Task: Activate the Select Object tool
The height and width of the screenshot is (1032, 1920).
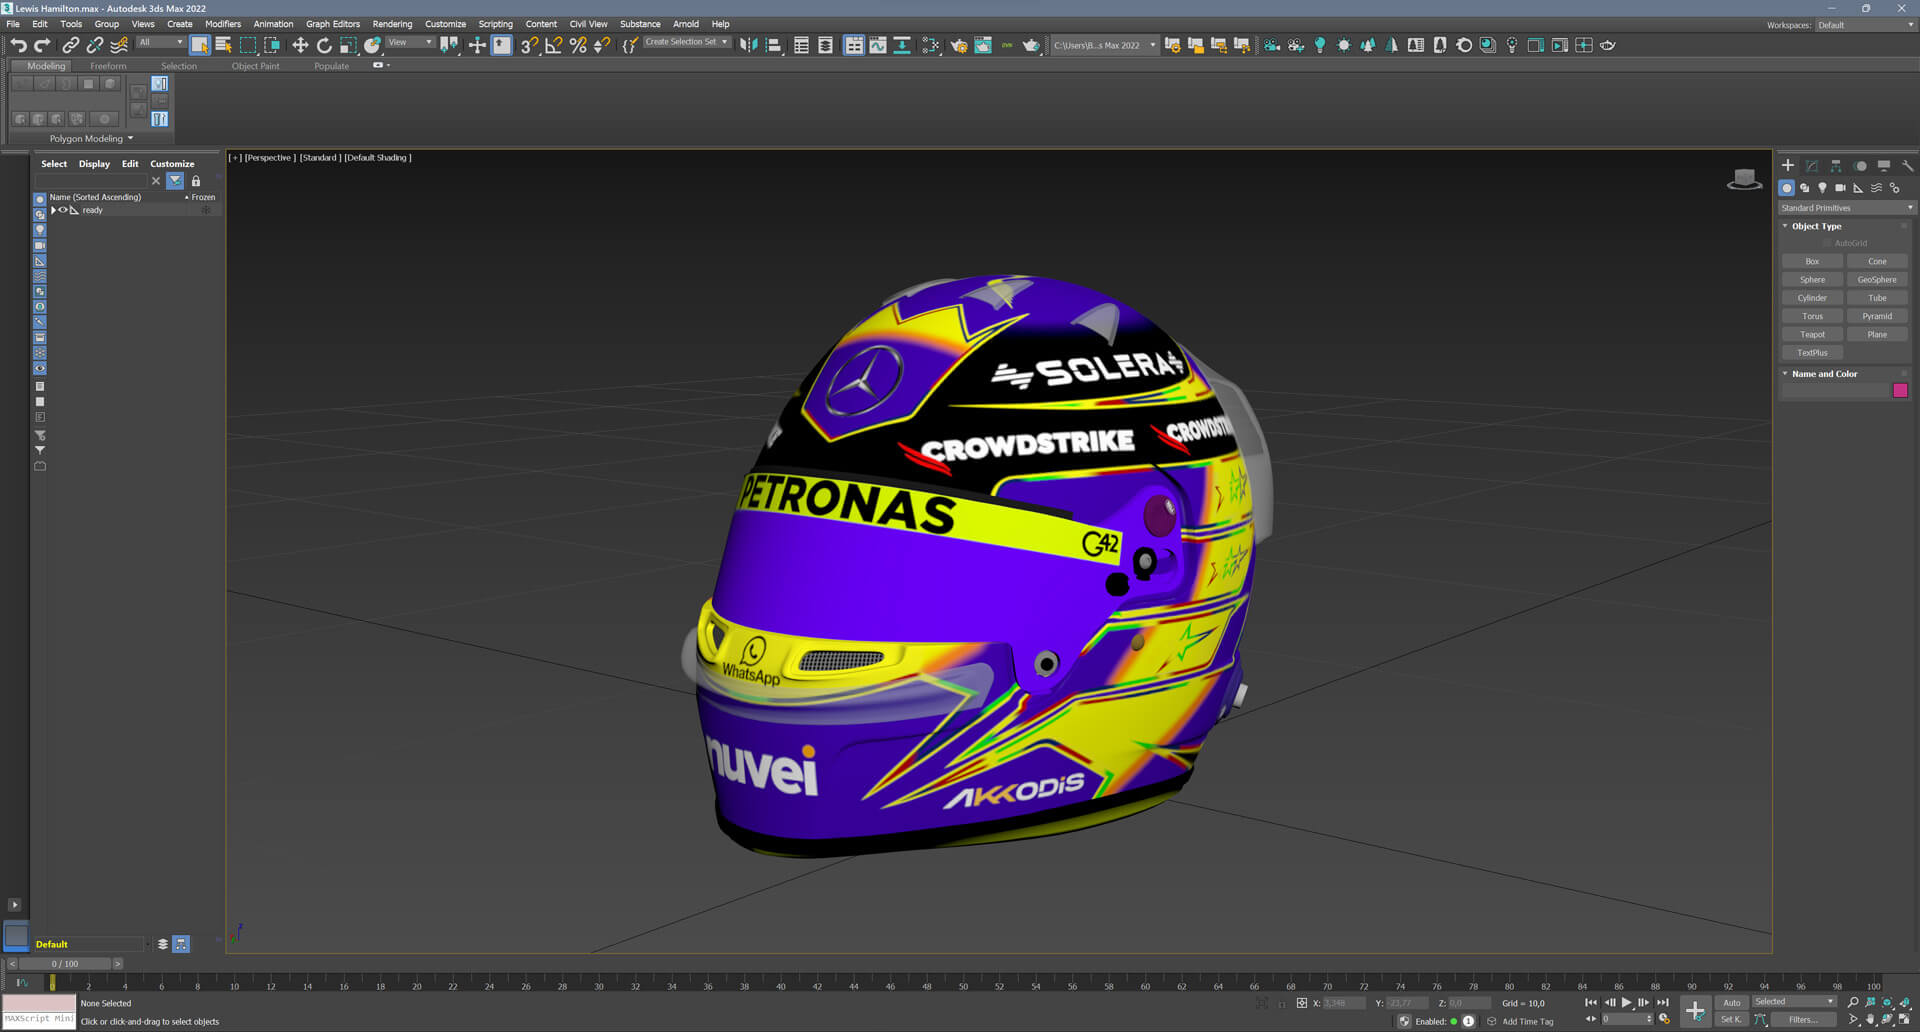Action: [x=200, y=45]
